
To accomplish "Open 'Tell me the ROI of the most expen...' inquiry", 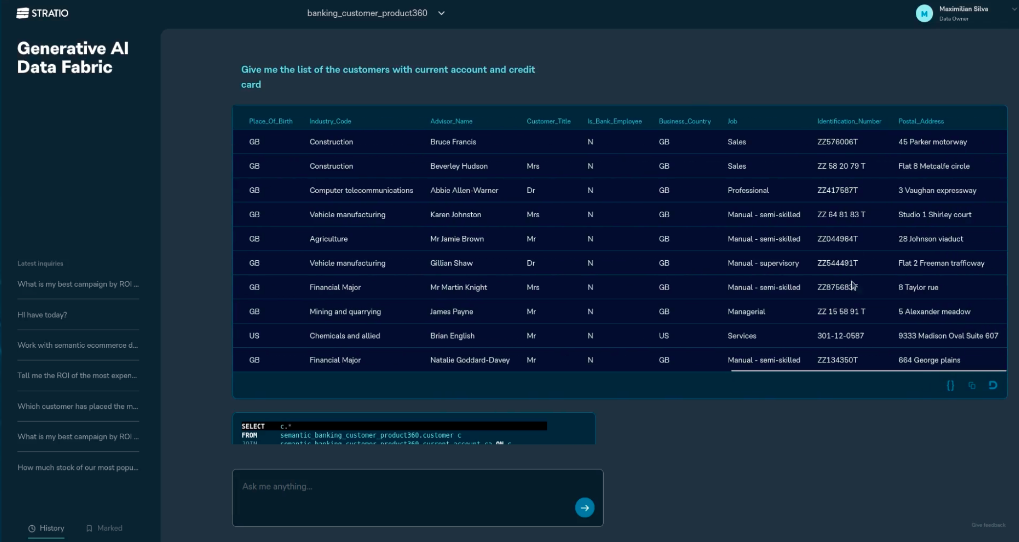I will pyautogui.click(x=78, y=376).
